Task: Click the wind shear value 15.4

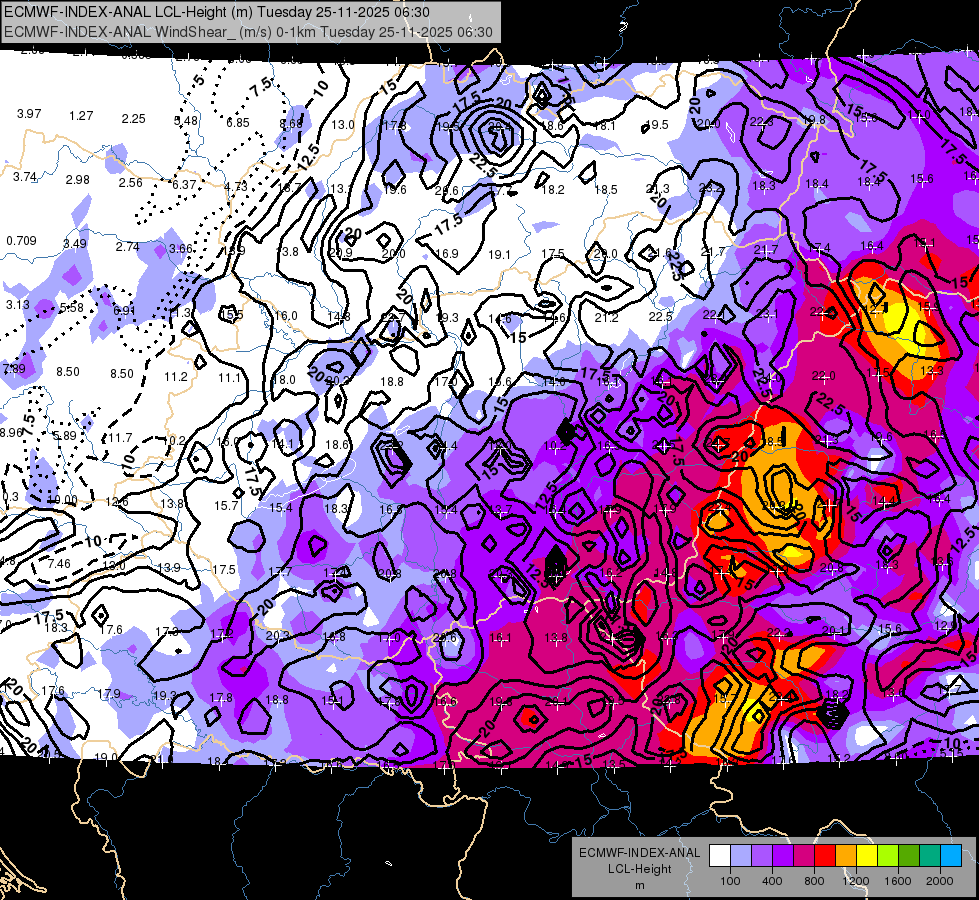Action: coord(281,508)
